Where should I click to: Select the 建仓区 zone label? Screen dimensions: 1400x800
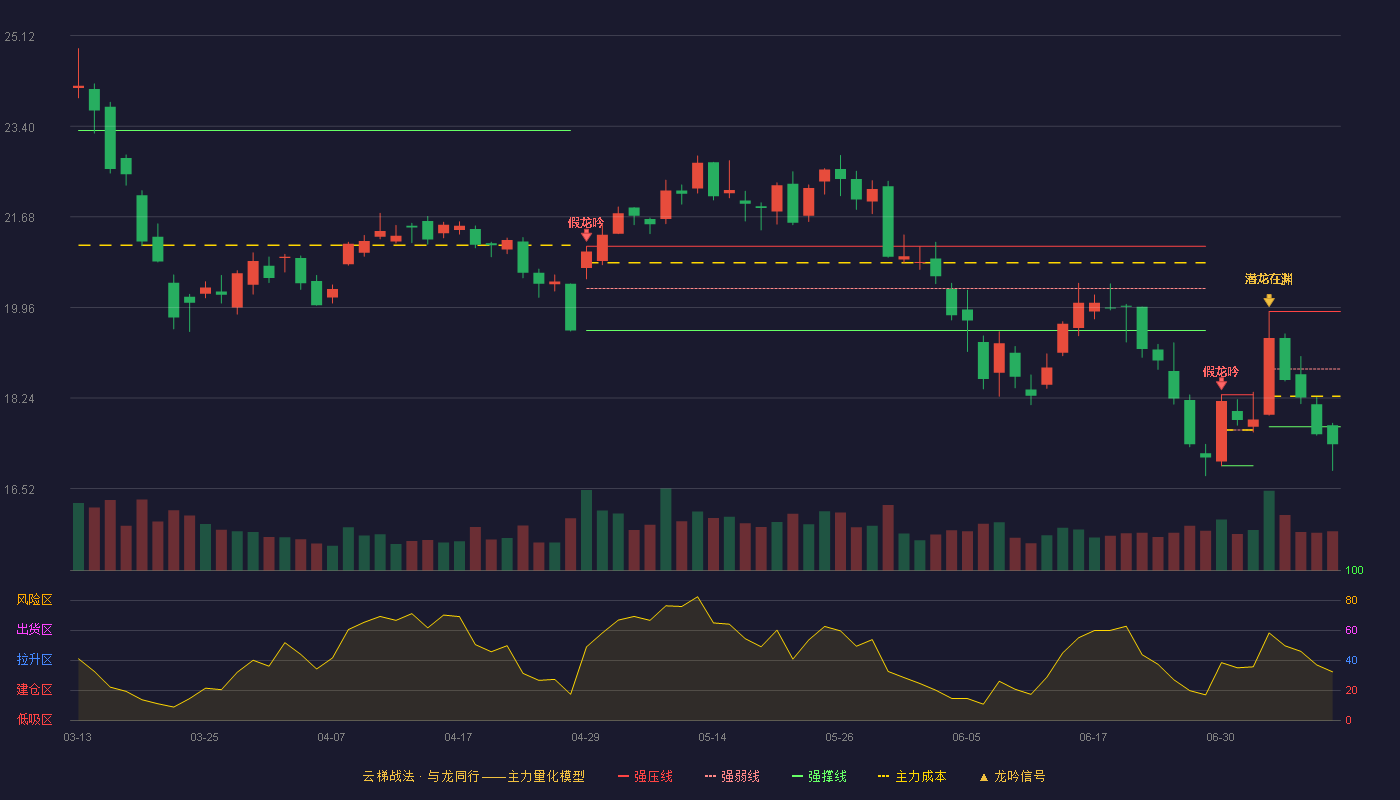tap(34, 690)
